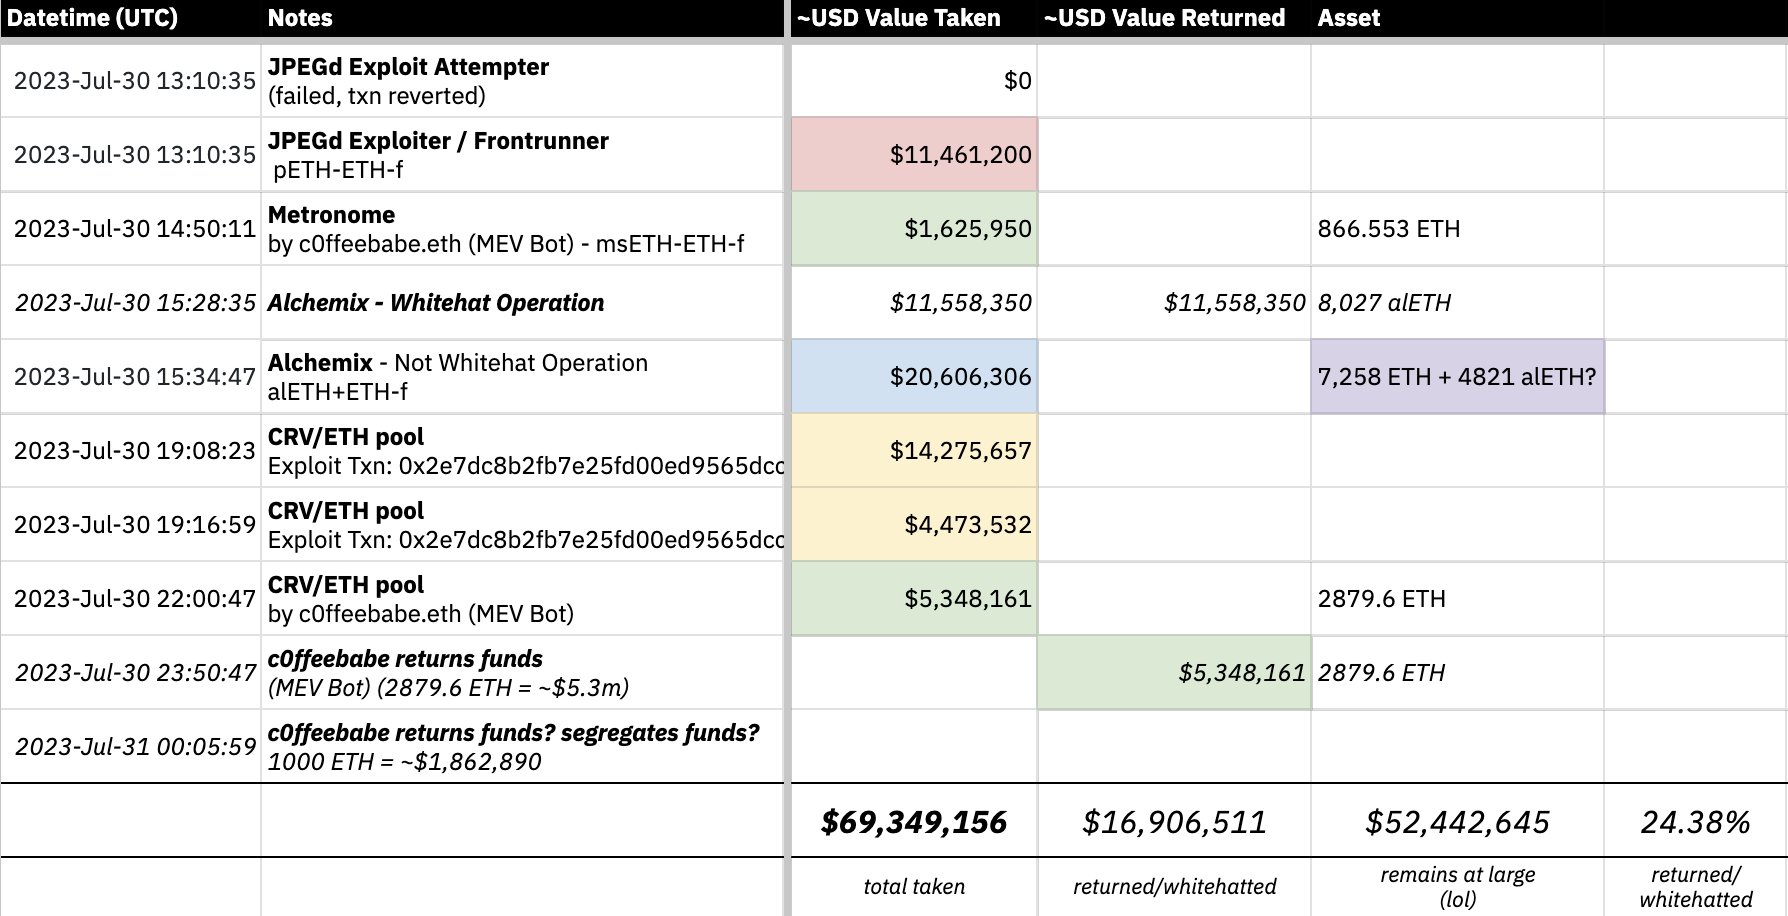
Task: Click the total taken $69,349,156 cell
Action: tap(914, 822)
